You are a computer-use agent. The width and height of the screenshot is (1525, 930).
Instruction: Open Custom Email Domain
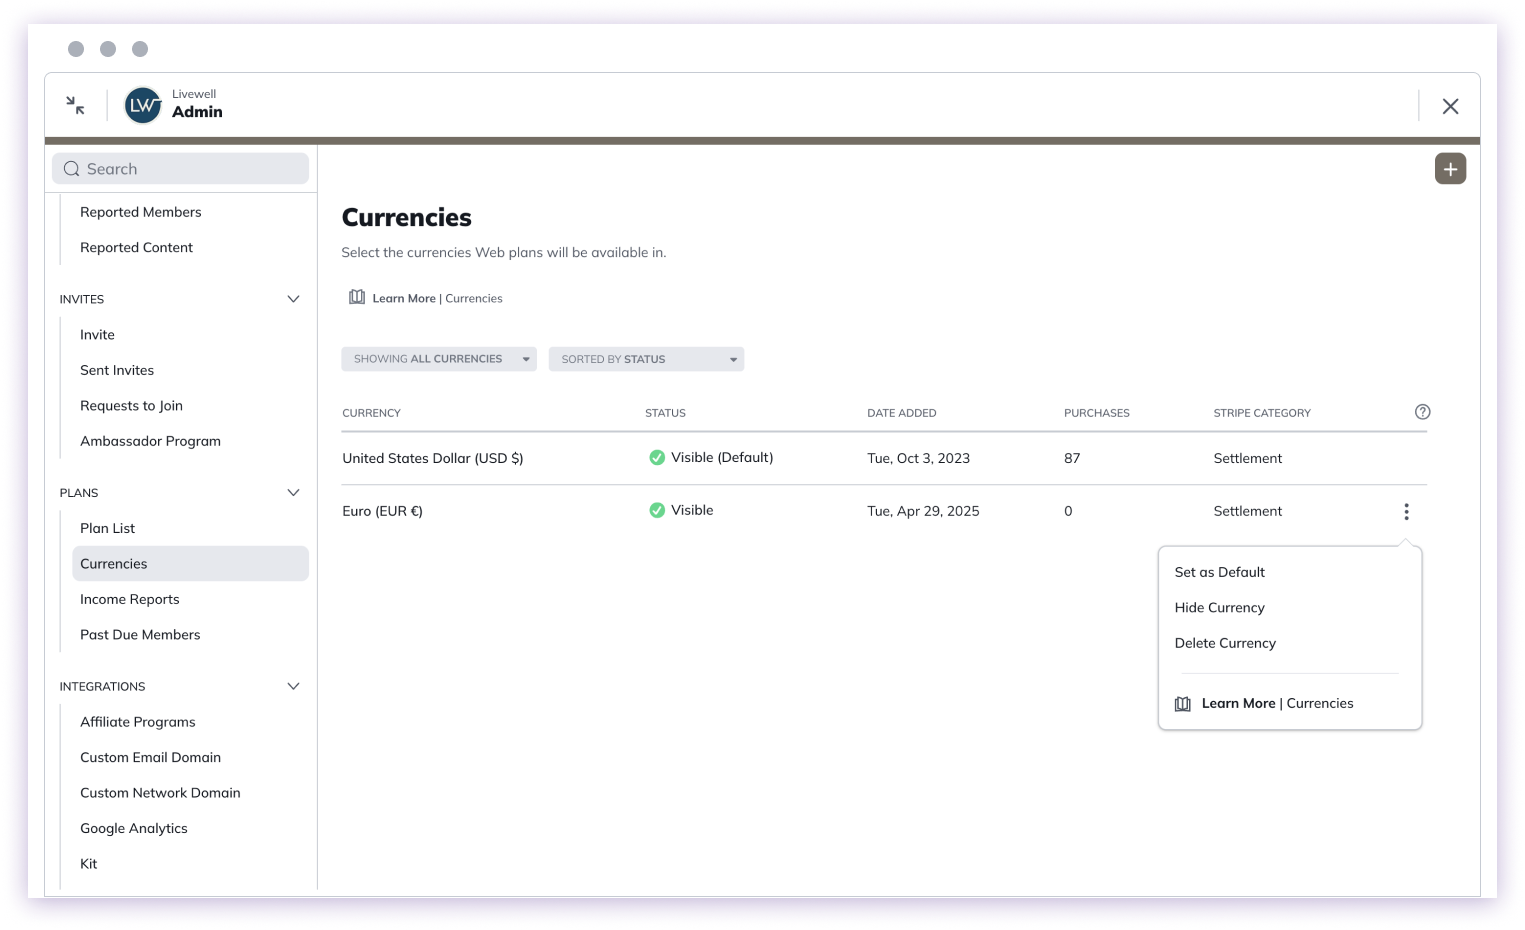coord(150,757)
